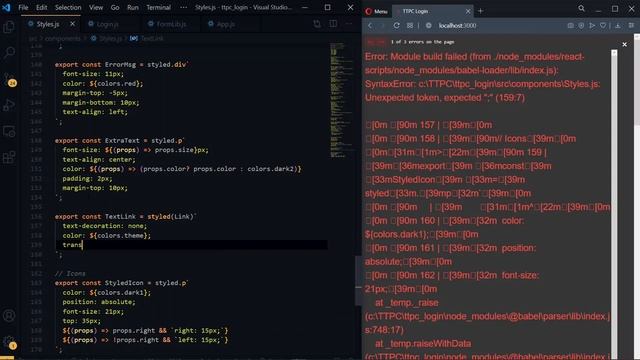Open the Run menu
640x360 pixels.
[x=133, y=7]
